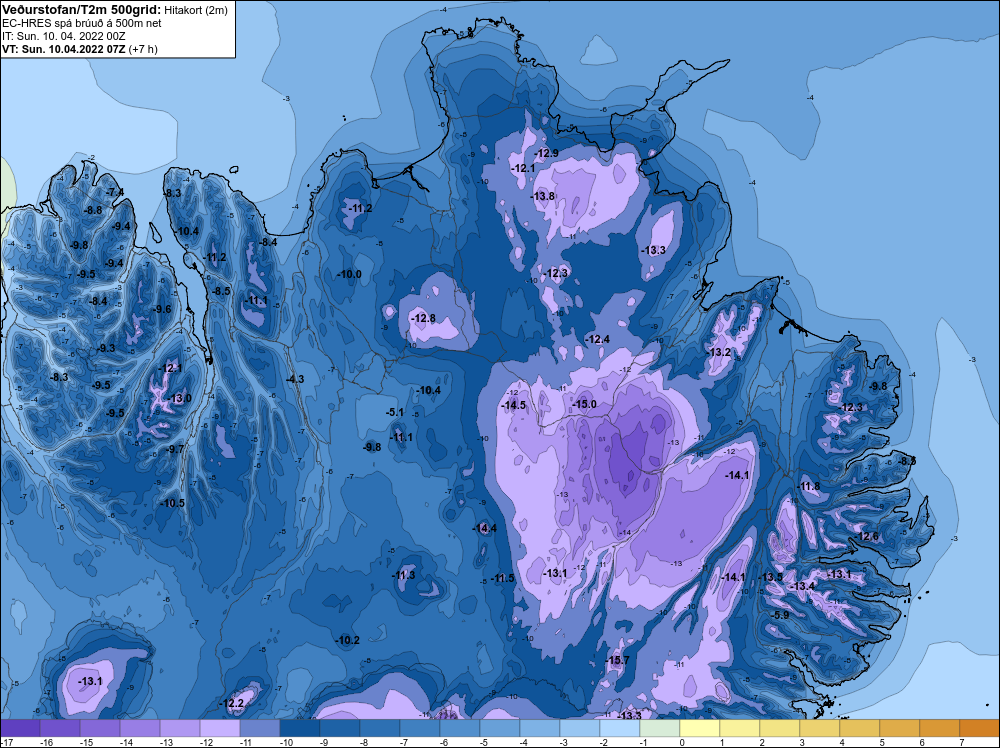Viewport: 1000px width, 748px height.
Task: Click the -13.5 temperature label
Action: 770,577
